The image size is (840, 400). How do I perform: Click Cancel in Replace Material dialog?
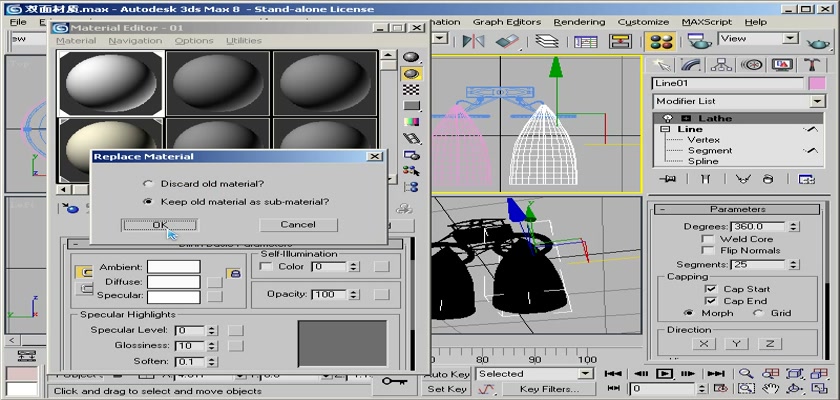(x=298, y=225)
